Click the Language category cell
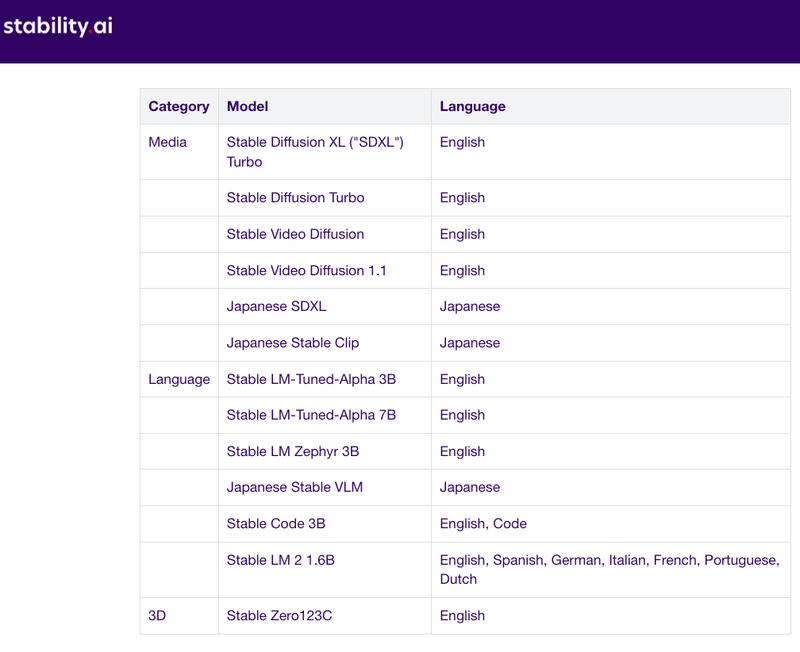The image size is (800, 652). point(179,380)
